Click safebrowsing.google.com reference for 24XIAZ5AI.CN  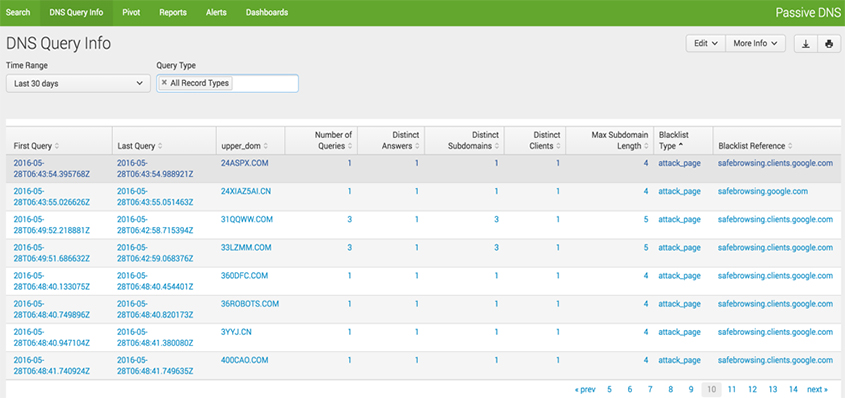click(x=763, y=191)
